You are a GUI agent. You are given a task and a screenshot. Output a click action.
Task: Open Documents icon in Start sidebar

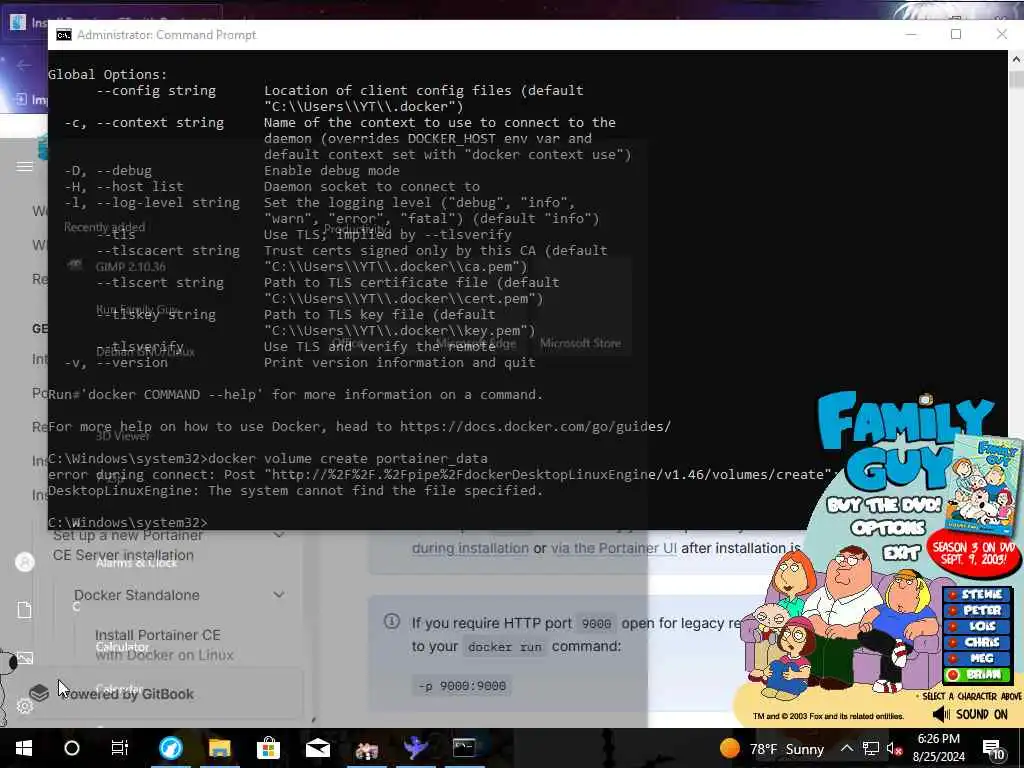[x=24, y=610]
